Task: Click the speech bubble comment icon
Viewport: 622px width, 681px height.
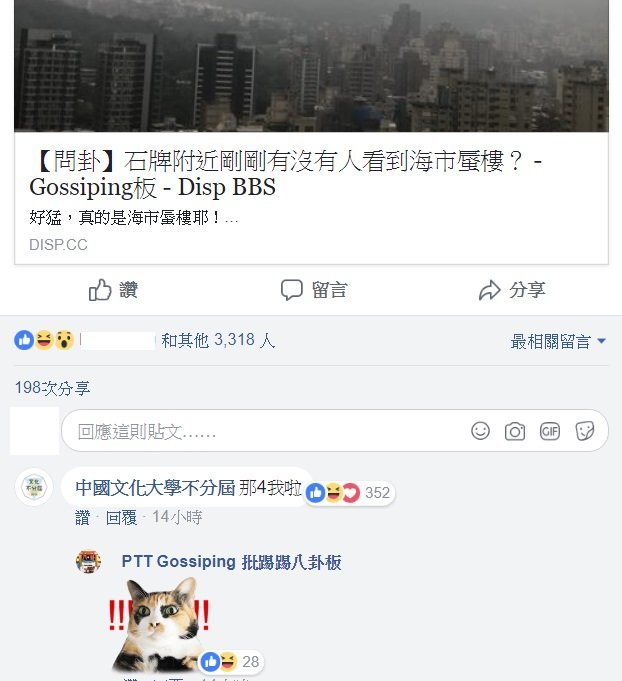Action: pyautogui.click(x=291, y=290)
